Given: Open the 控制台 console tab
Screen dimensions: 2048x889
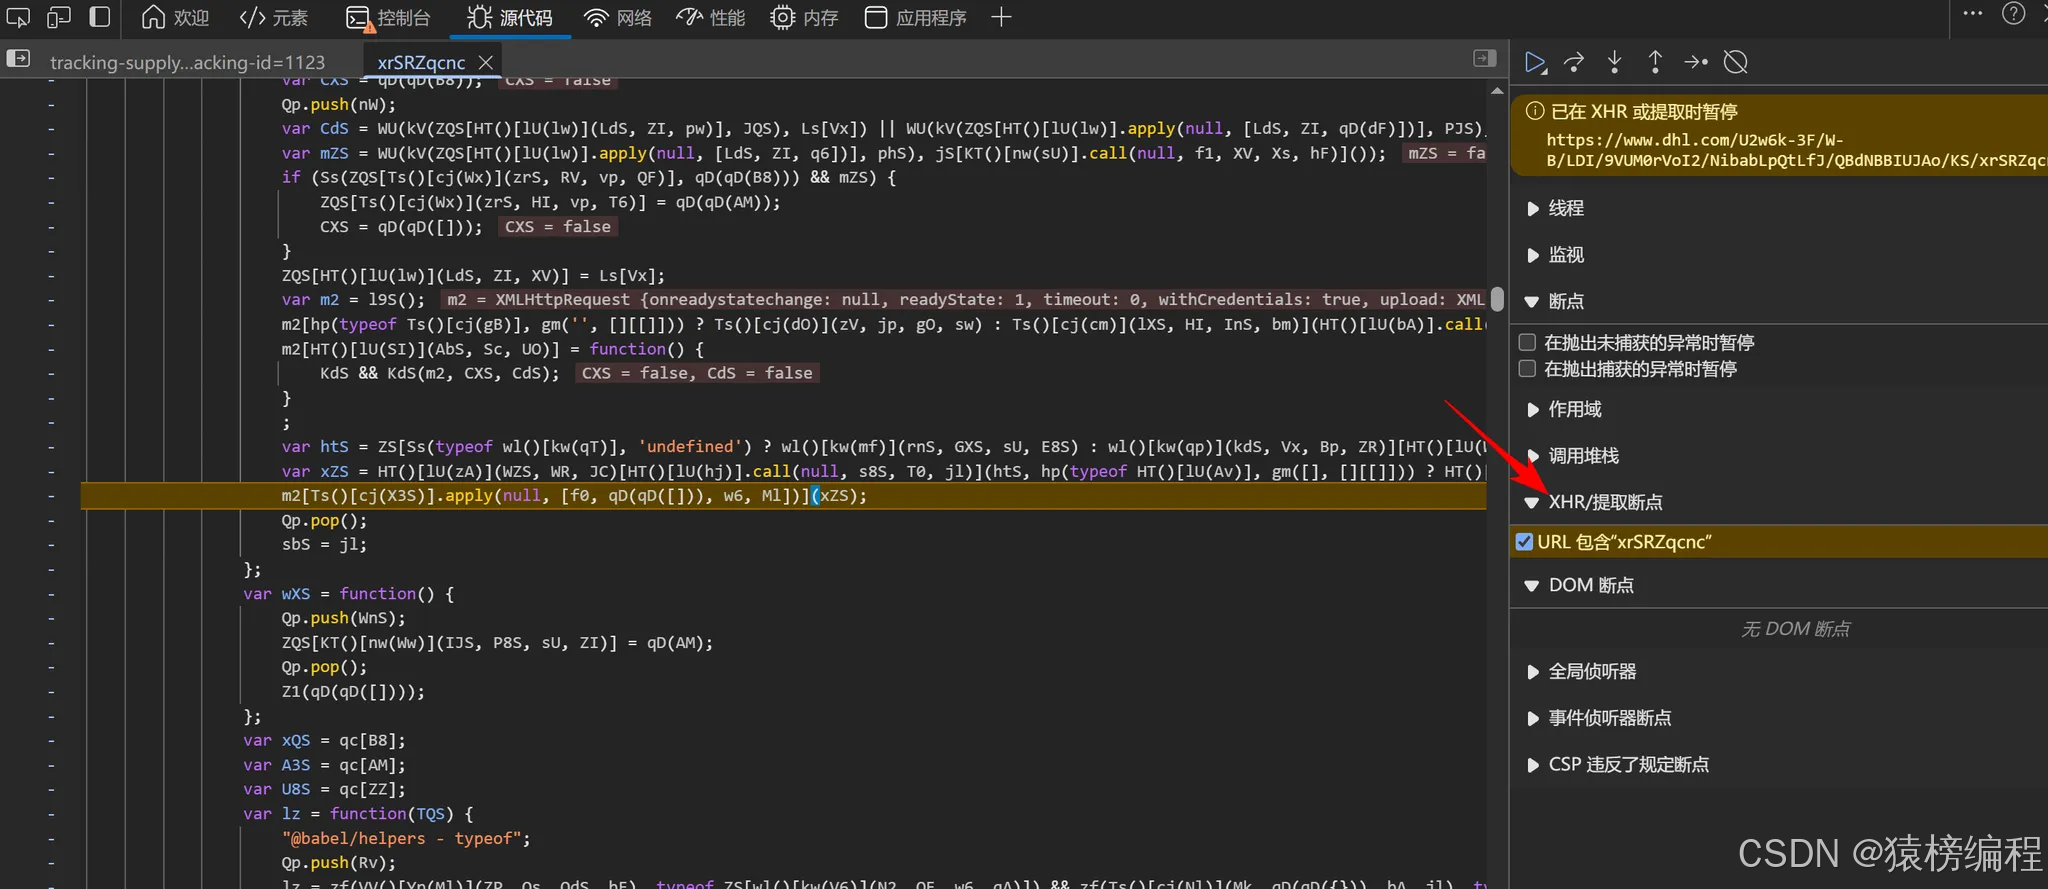Looking at the screenshot, I should 388,18.
